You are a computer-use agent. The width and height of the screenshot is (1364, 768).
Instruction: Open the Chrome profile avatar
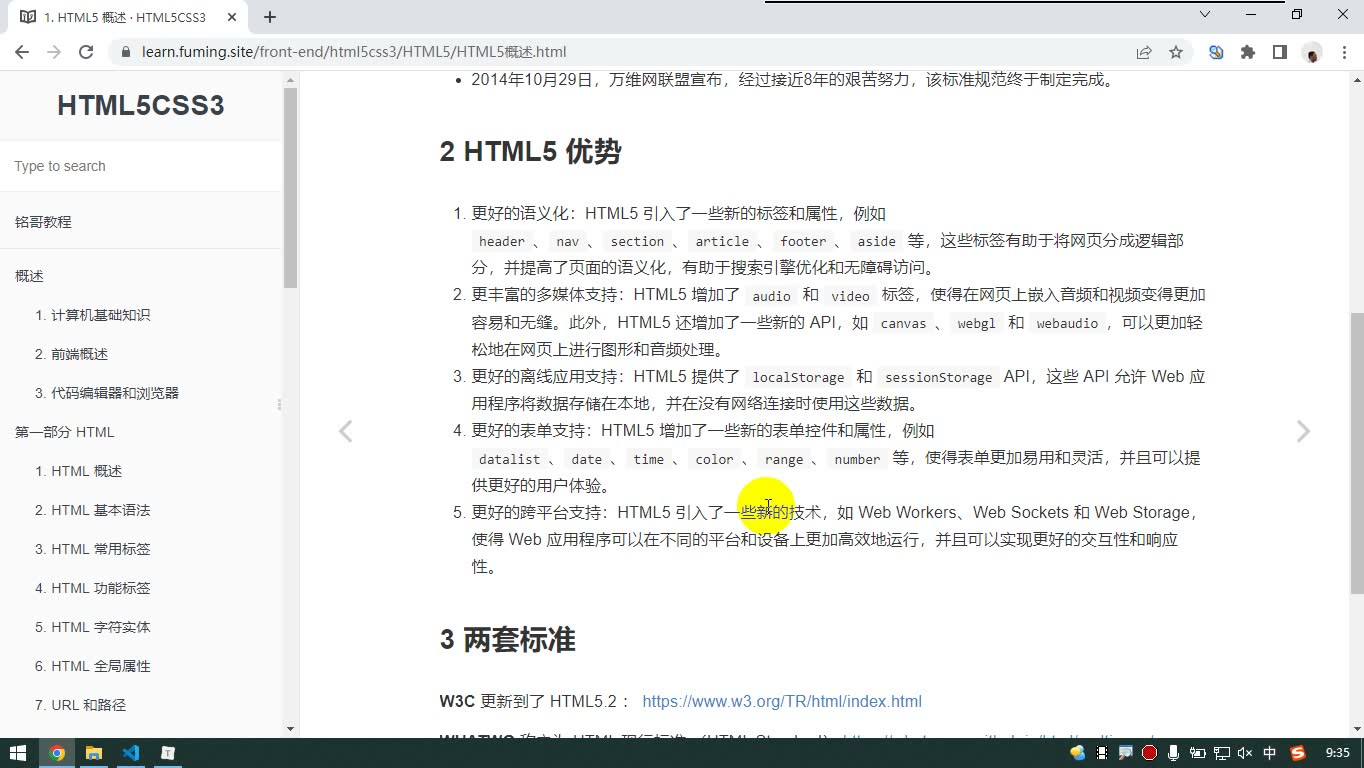(x=1312, y=52)
